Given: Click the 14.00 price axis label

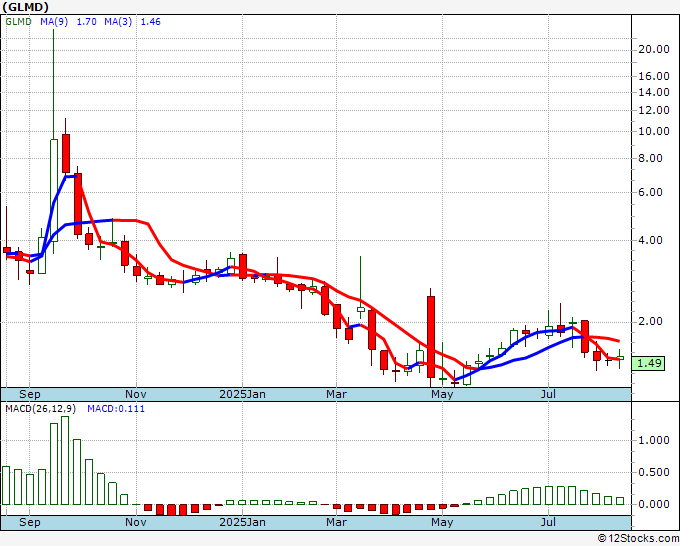Looking at the screenshot, I should (x=654, y=92).
